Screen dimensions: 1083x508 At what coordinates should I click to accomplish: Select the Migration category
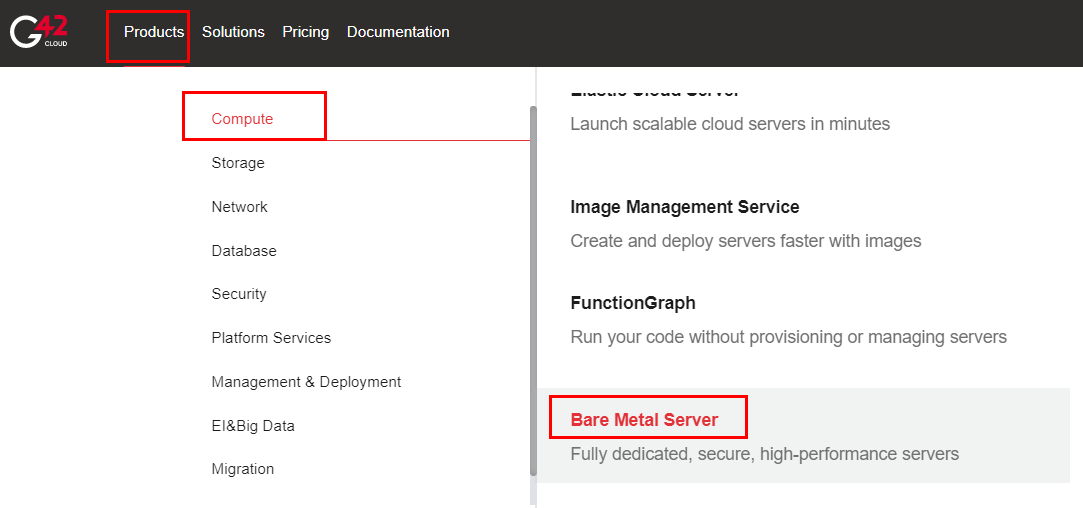pos(243,469)
